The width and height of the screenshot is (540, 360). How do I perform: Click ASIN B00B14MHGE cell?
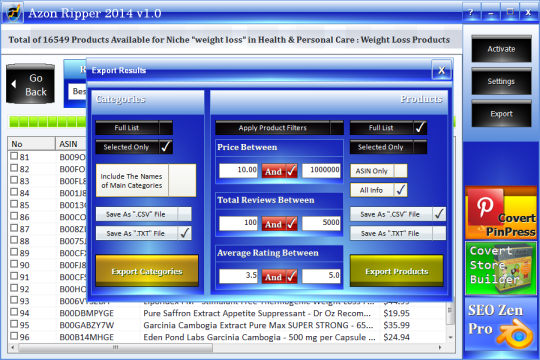pos(86,337)
